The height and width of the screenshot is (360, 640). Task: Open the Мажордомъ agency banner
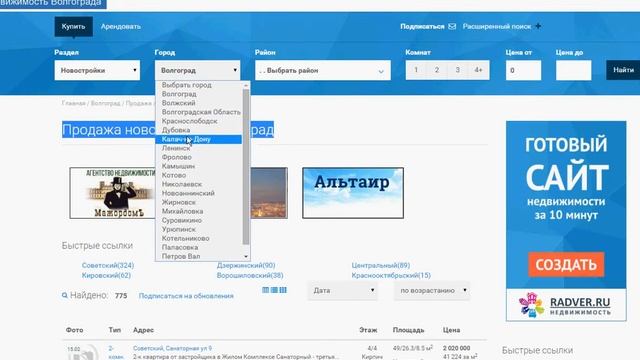[112, 193]
